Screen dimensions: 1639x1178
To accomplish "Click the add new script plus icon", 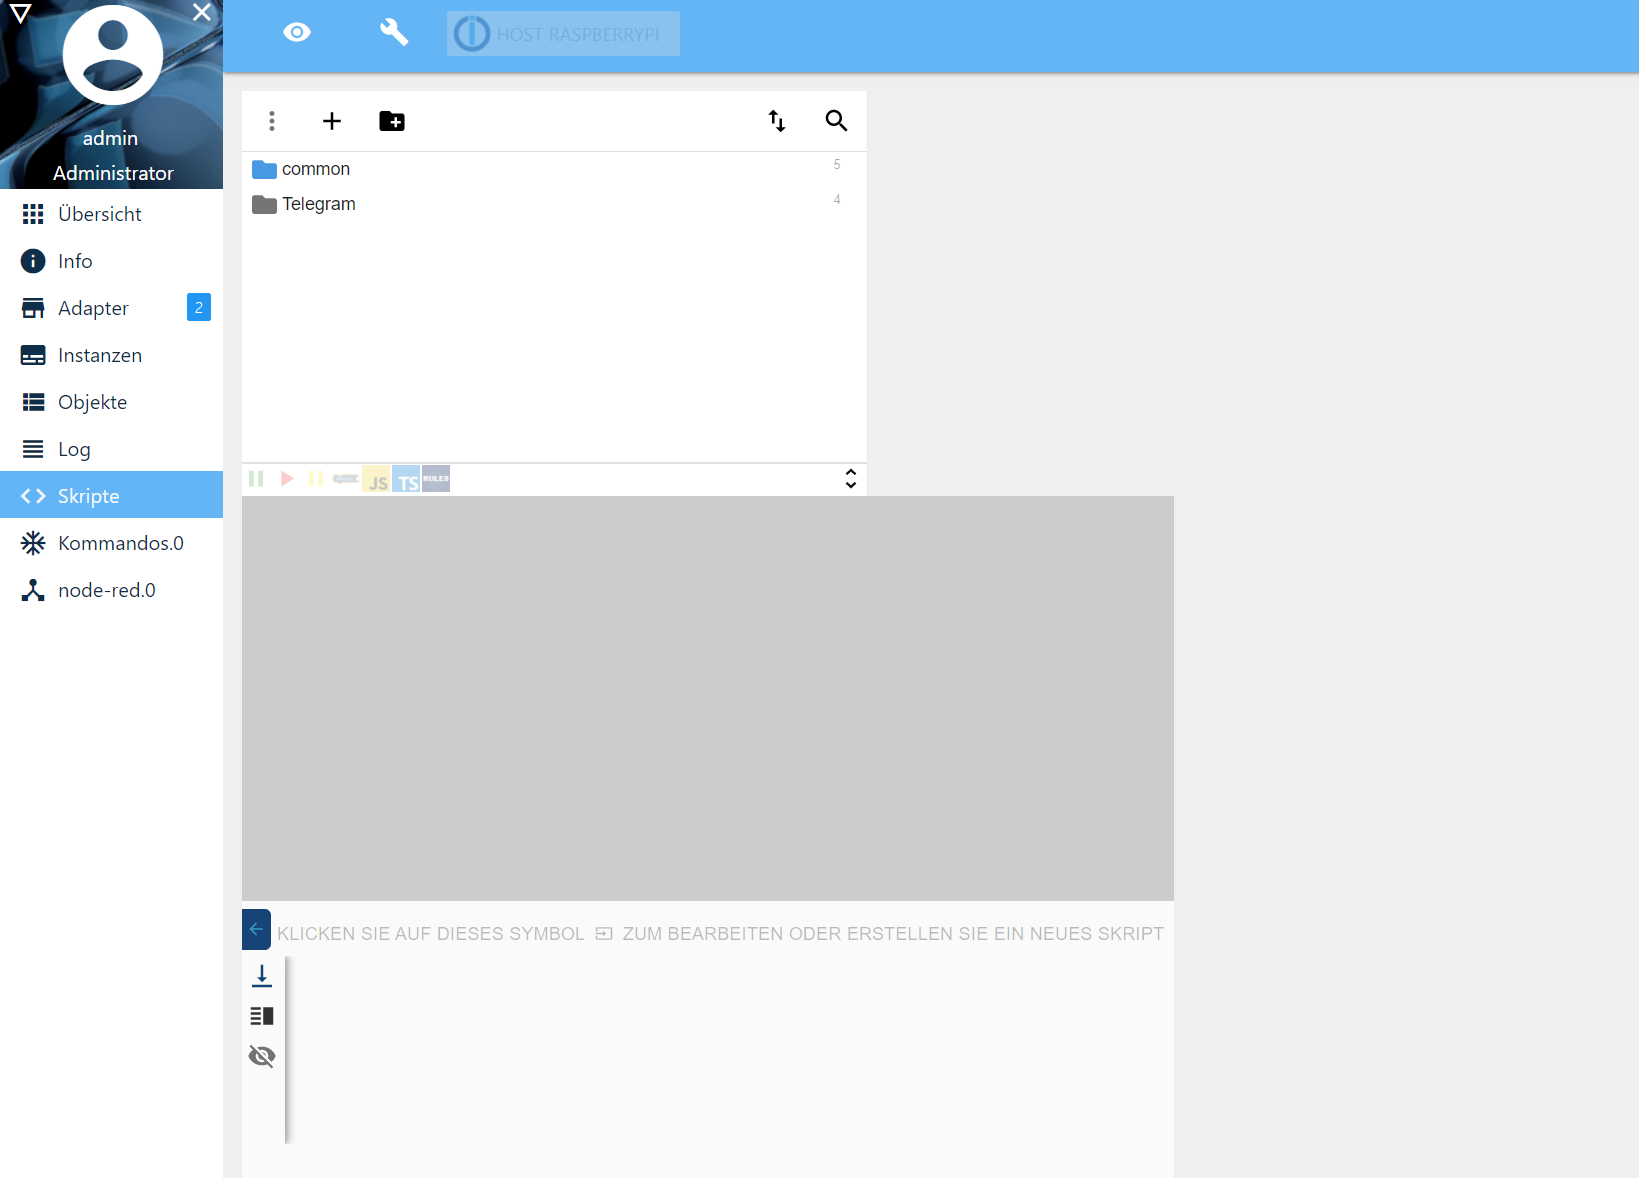I will pyautogui.click(x=332, y=121).
